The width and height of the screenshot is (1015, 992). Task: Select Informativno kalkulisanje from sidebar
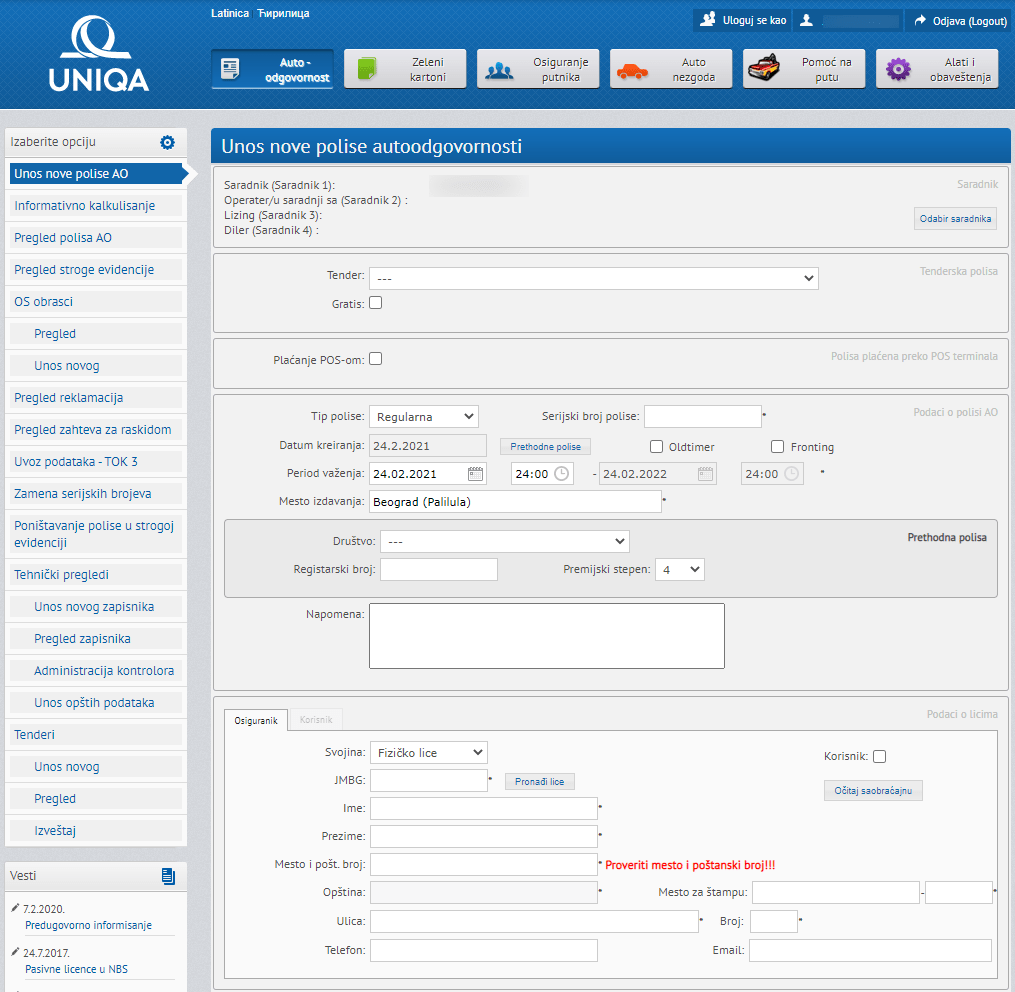[85, 206]
